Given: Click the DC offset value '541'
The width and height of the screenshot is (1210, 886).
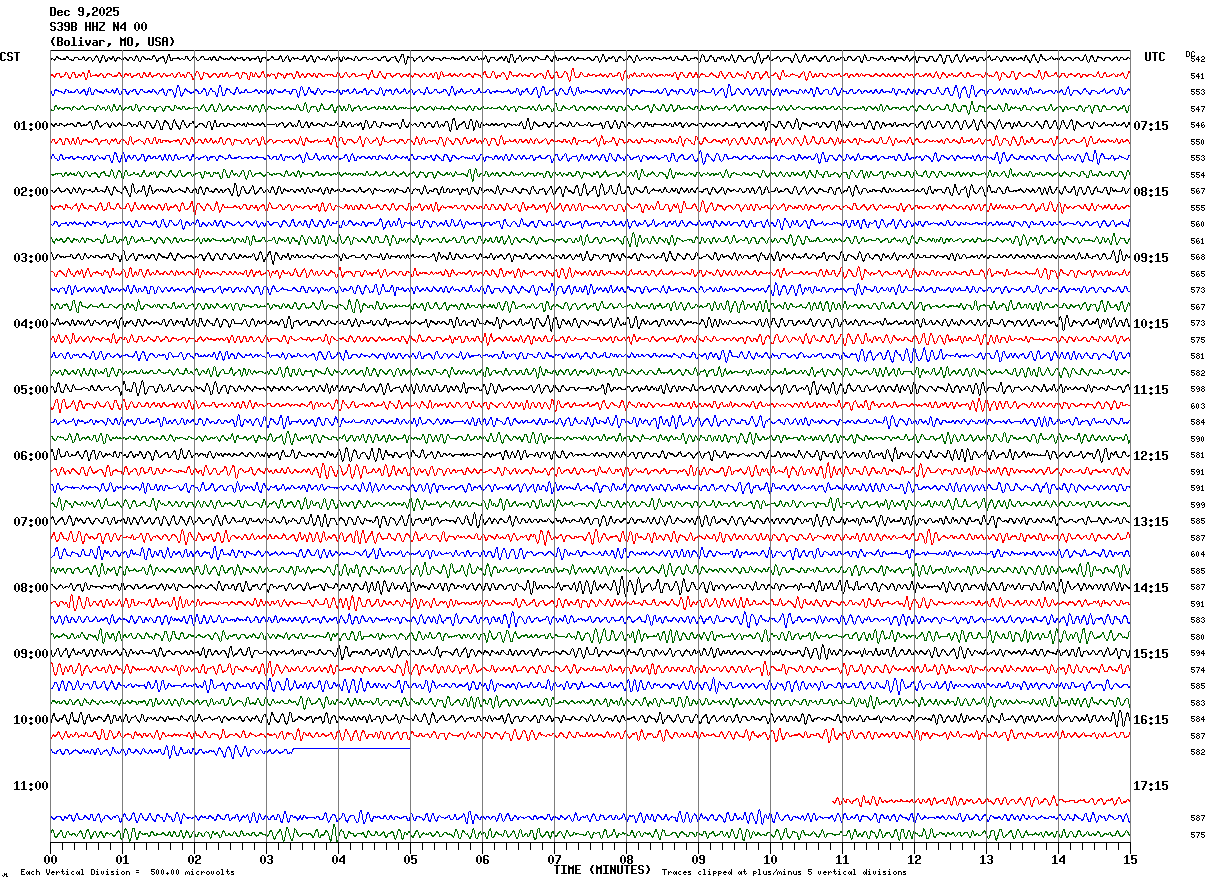Looking at the screenshot, I should 1197,76.
